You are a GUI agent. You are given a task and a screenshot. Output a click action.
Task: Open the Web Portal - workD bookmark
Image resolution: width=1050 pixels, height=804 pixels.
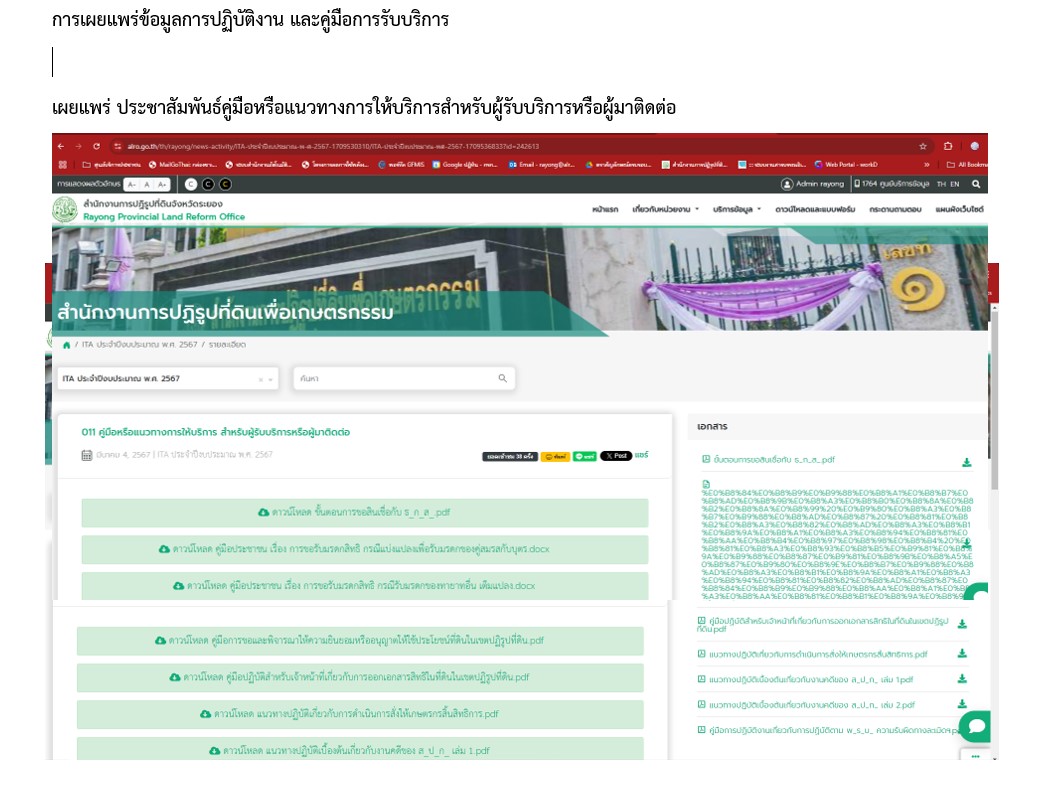(846, 164)
